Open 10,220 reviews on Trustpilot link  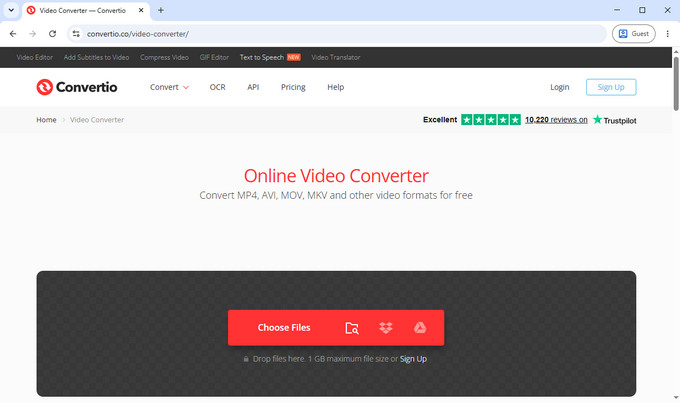[x=556, y=120]
